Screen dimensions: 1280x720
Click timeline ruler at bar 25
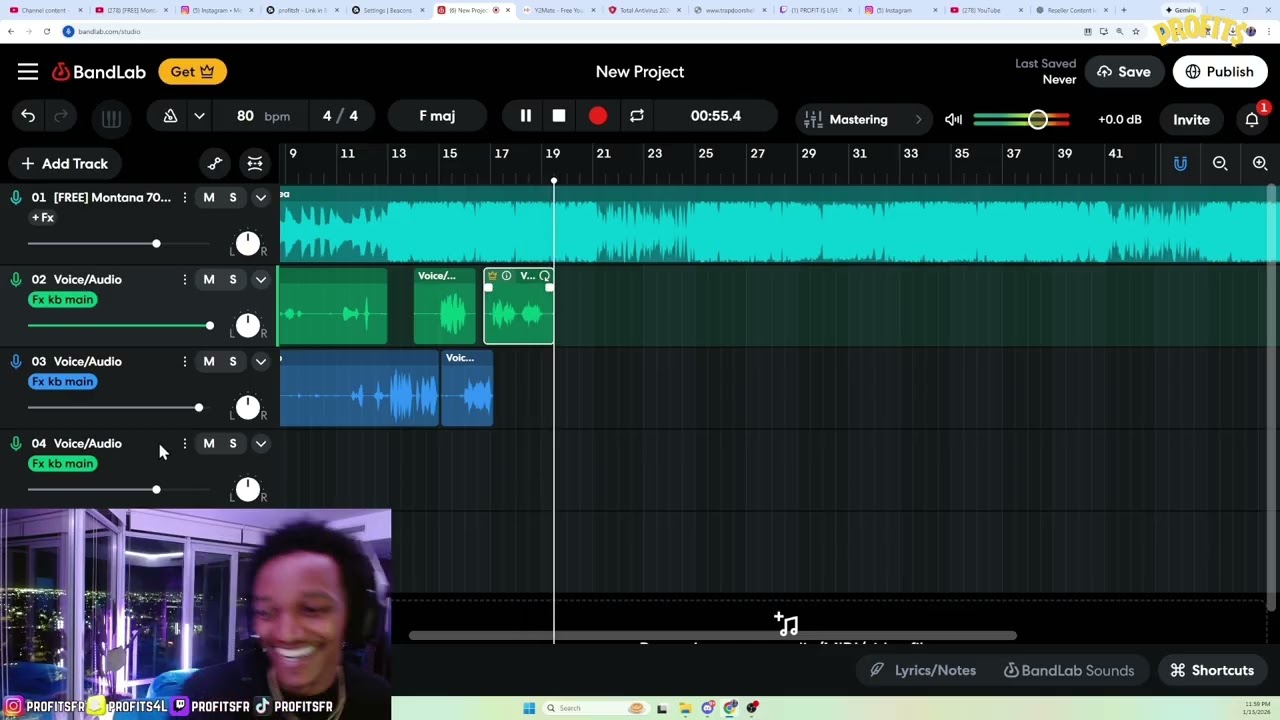(x=705, y=154)
